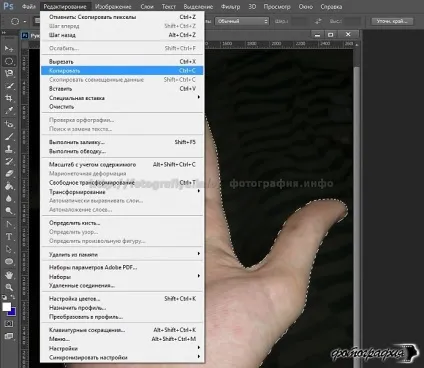The image size is (424, 368).
Task: Choose Выполнить заливку entry
Action: pos(122,142)
